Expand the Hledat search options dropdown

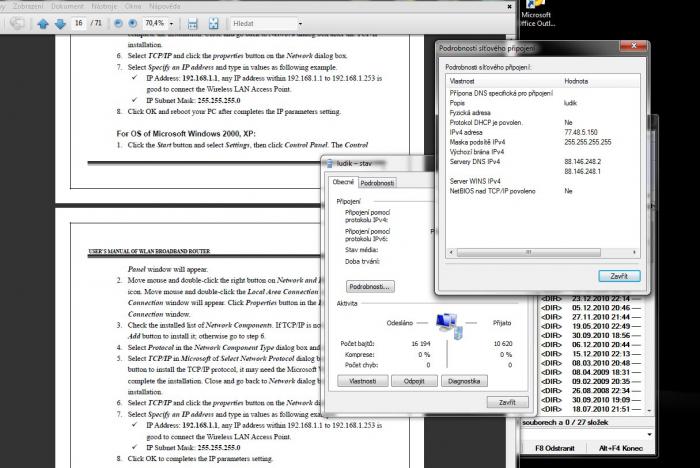click(299, 22)
